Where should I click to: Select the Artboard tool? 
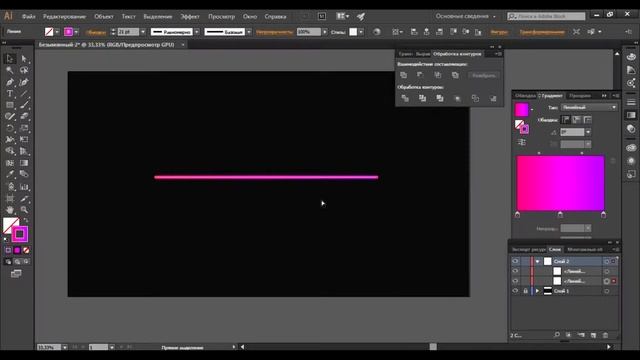(10, 198)
